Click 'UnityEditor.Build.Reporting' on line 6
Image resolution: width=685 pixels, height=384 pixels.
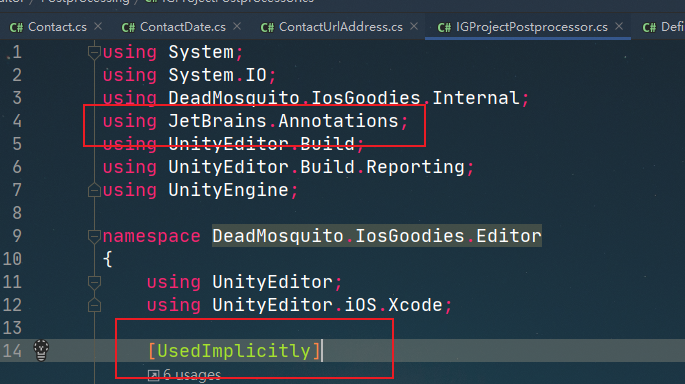(316, 167)
